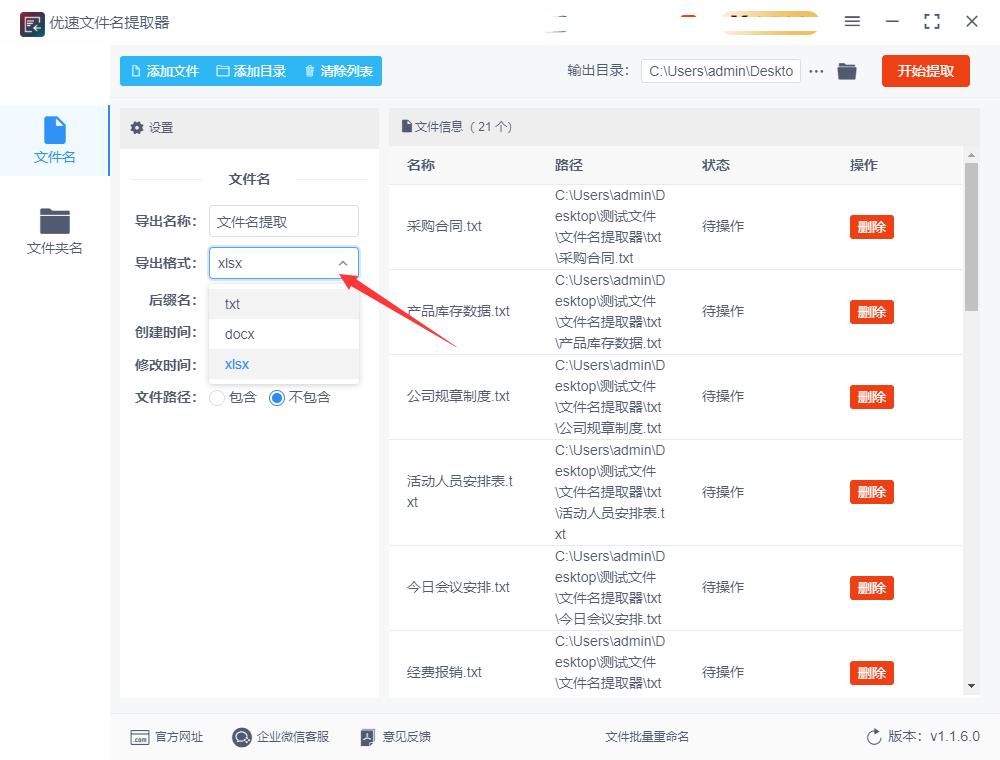Screen dimensions: 1000x760
Task: Open 企业微信客服 support link
Action: click(281, 737)
